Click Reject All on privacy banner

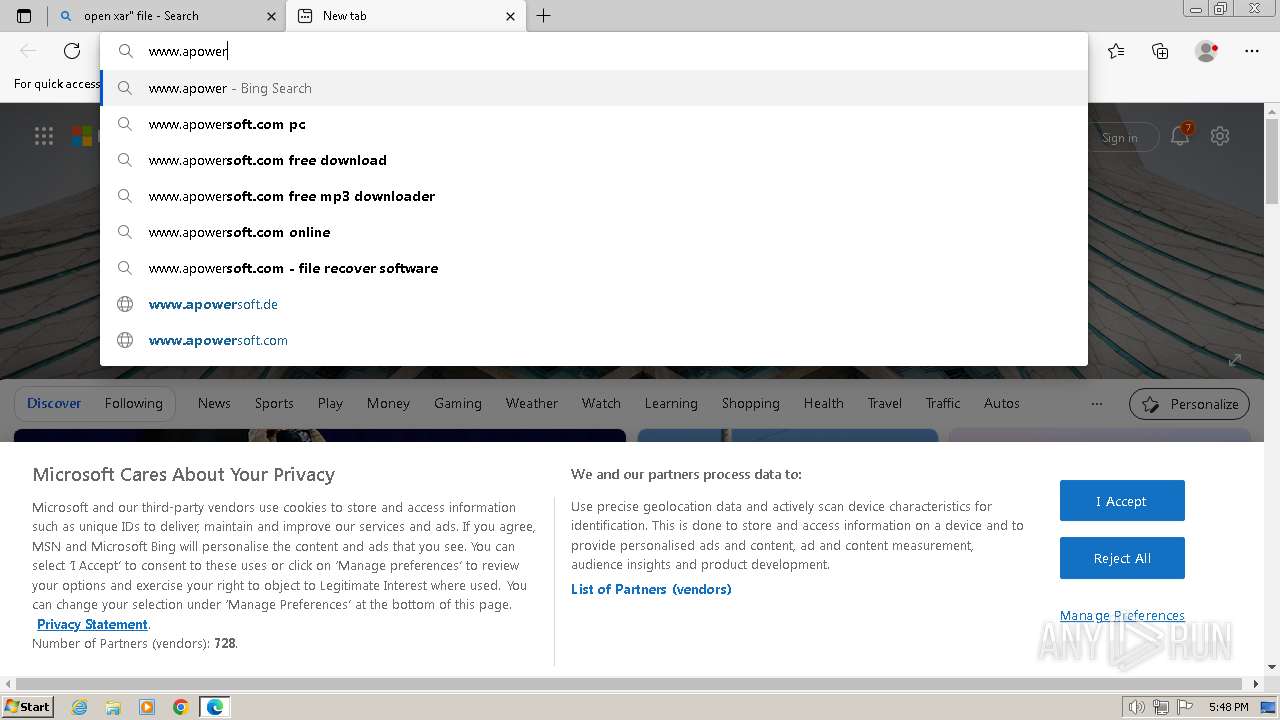pyautogui.click(x=1122, y=558)
